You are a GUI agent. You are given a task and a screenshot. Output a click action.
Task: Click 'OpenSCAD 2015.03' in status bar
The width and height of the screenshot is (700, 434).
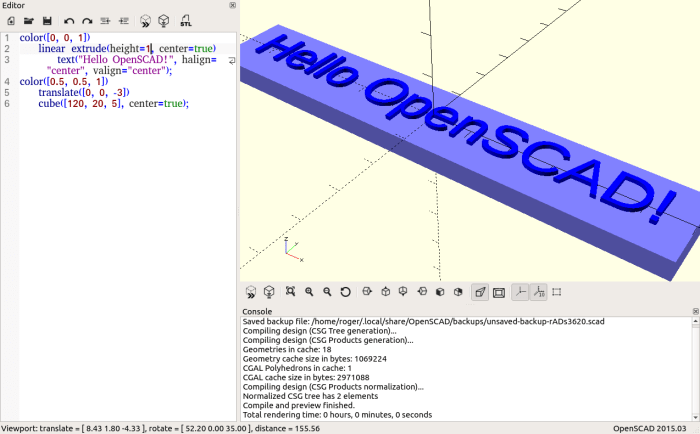click(x=650, y=429)
